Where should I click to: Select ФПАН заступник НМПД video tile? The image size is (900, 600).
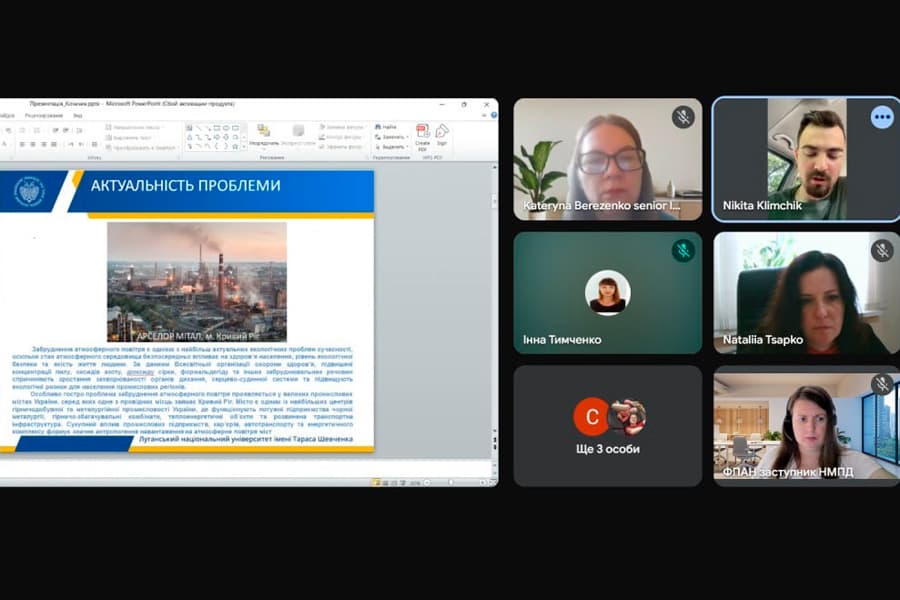(x=806, y=425)
